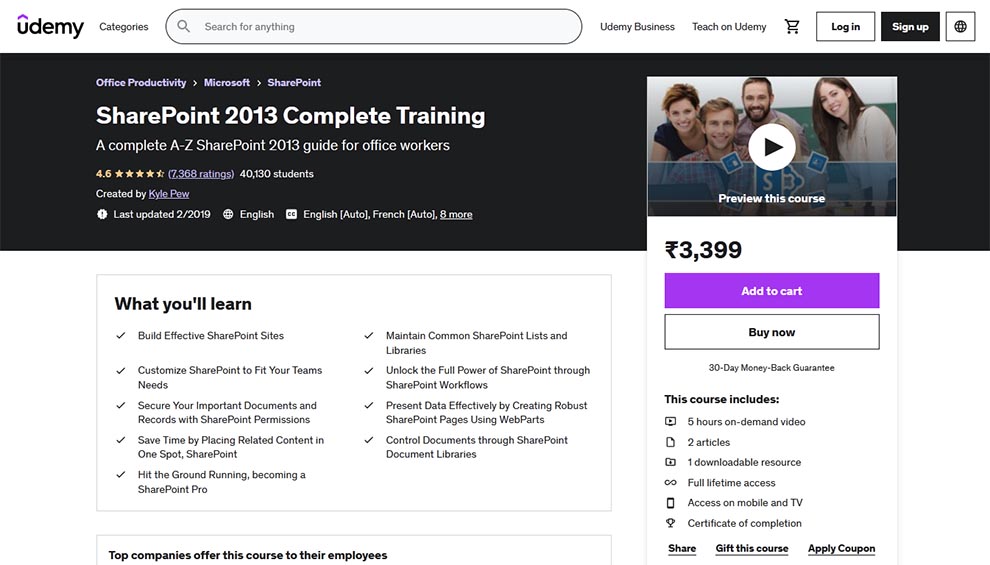This screenshot has height=565, width=990.
Task: Click checkmark beside Present Data Effectively
Action: tap(369, 405)
